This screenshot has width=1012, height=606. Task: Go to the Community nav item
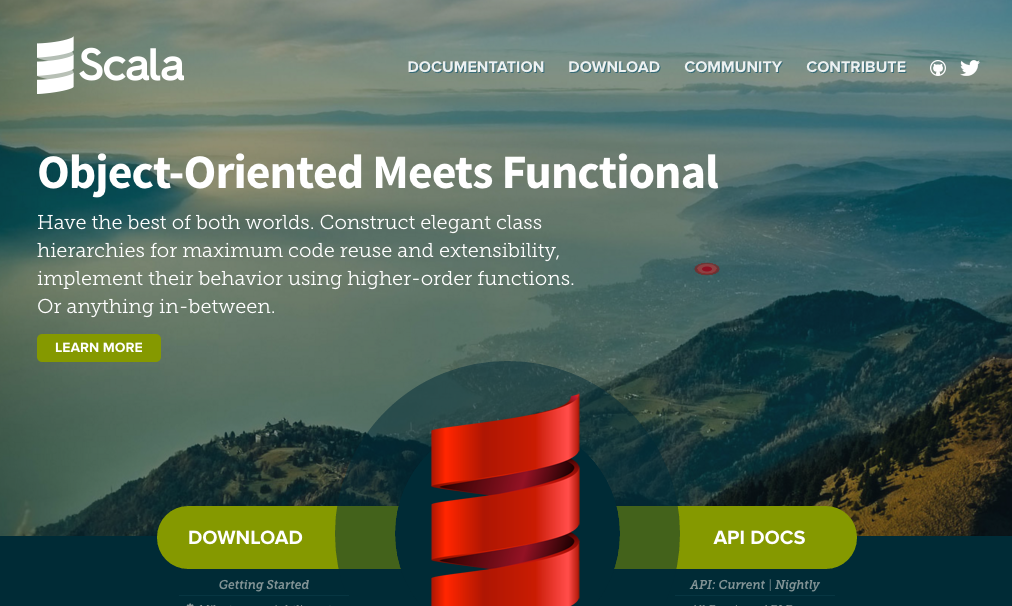733,67
